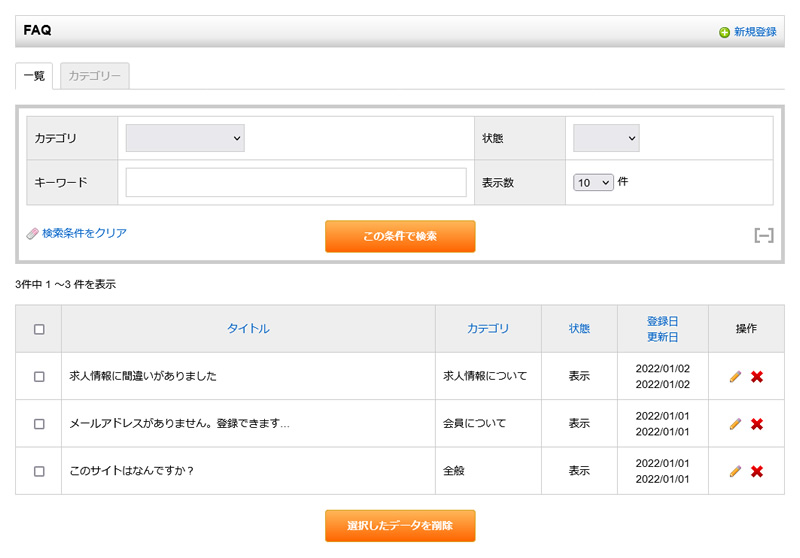The image size is (800, 558).
Task: Sort by the カテゴリ column header
Action: click(488, 328)
